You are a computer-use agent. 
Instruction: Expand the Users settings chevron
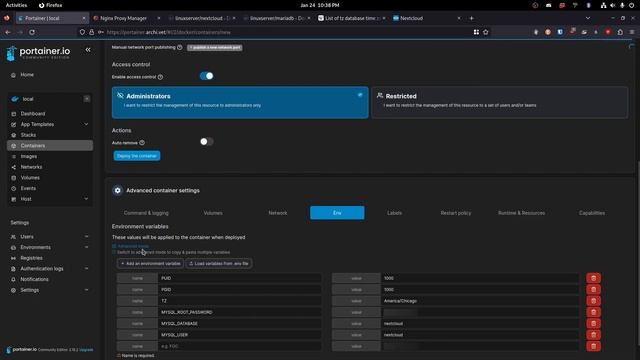86,236
